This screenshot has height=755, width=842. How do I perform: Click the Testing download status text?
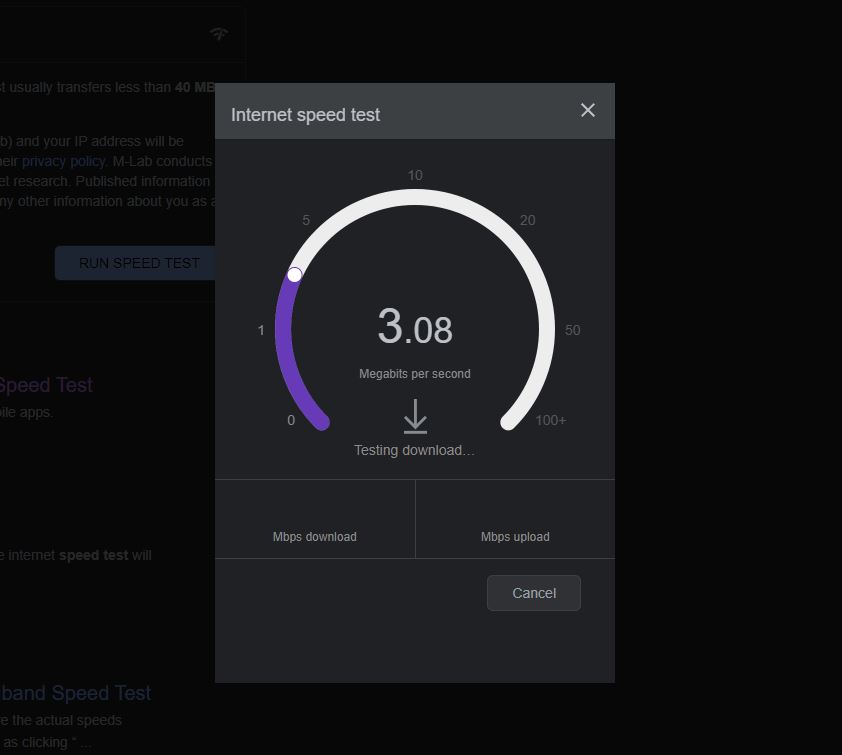click(x=414, y=450)
